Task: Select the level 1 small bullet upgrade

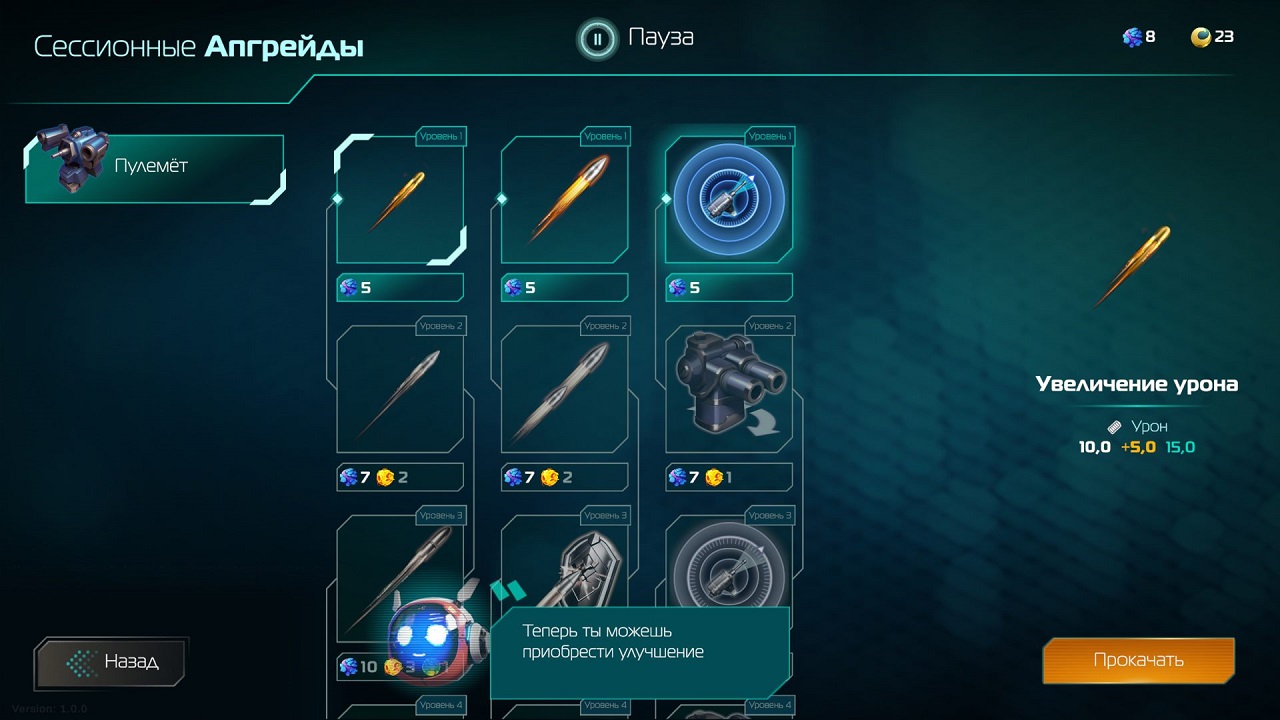Action: [x=400, y=200]
